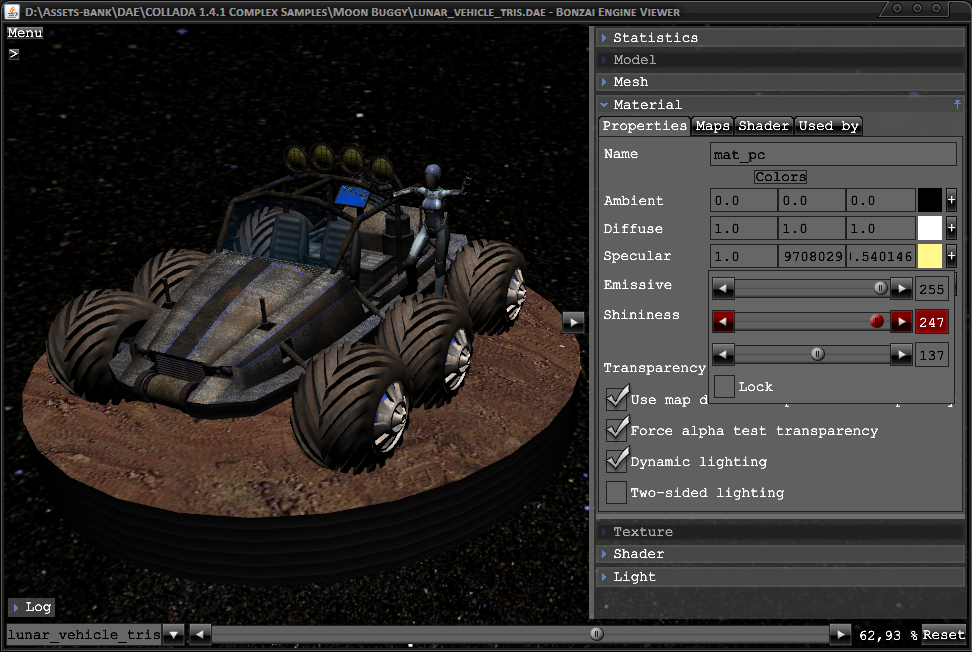Click the left arrow of the 255 slider
The height and width of the screenshot is (652, 972).
pos(723,289)
